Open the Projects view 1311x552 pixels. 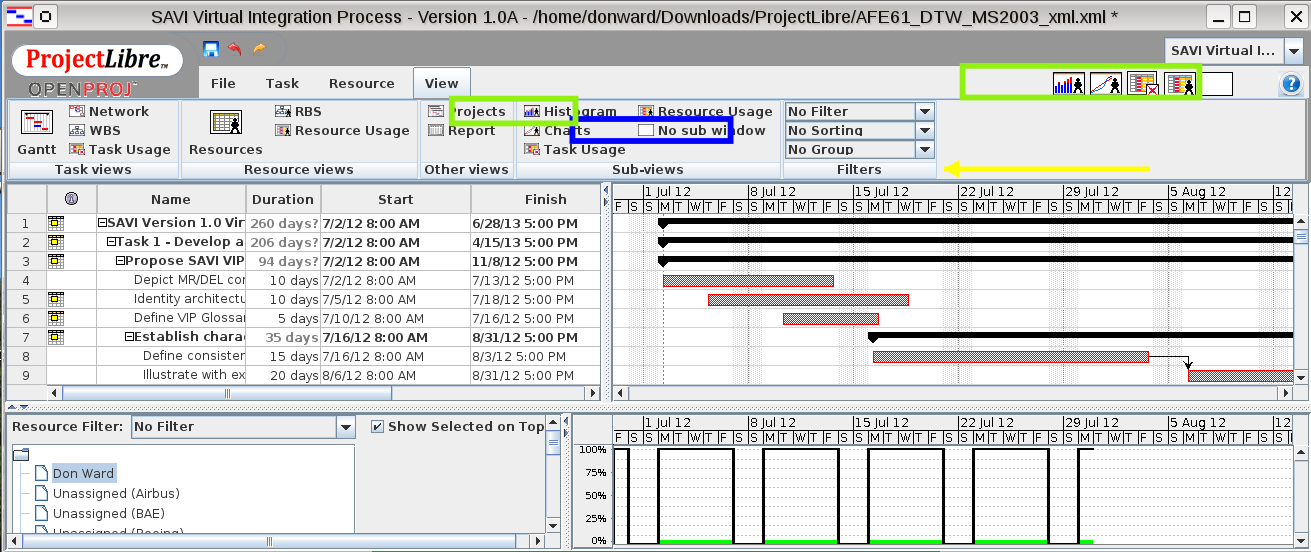[467, 111]
